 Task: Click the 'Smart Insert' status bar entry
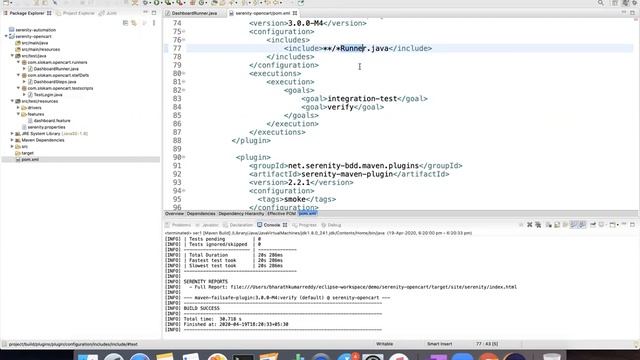pos(440,344)
